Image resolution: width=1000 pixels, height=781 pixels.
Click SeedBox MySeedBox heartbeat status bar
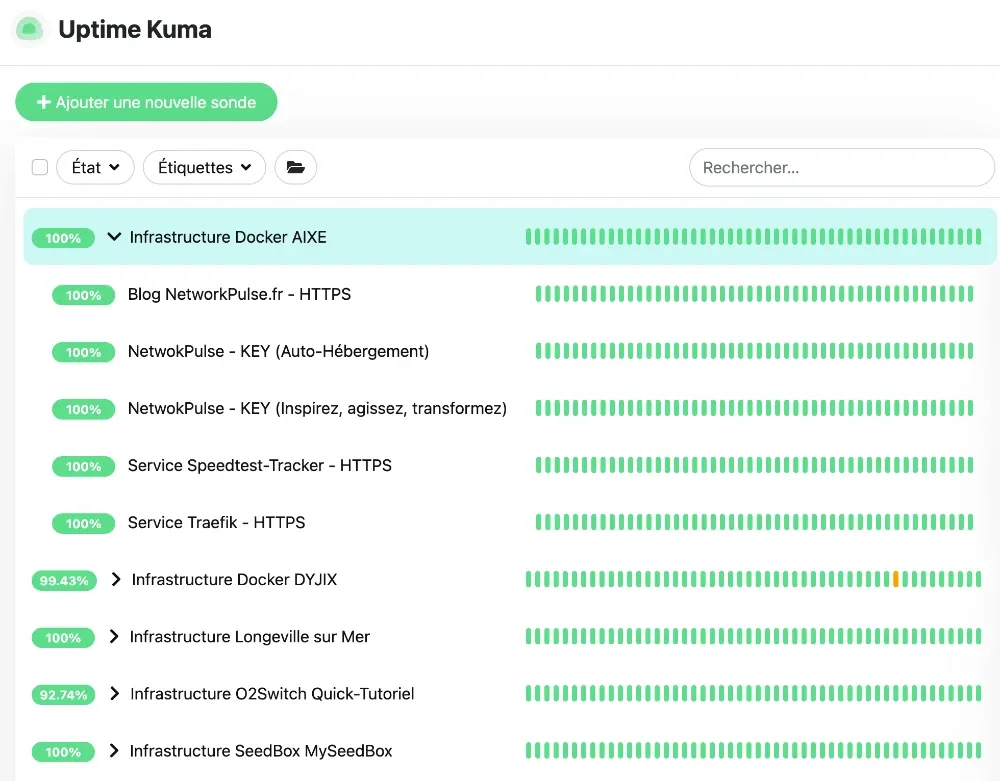pyautogui.click(x=753, y=750)
